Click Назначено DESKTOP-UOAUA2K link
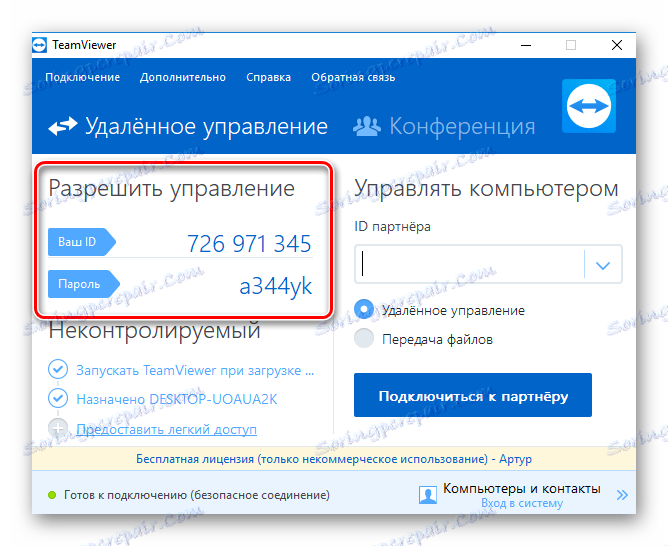Image resolution: width=668 pixels, height=546 pixels. pos(177,399)
